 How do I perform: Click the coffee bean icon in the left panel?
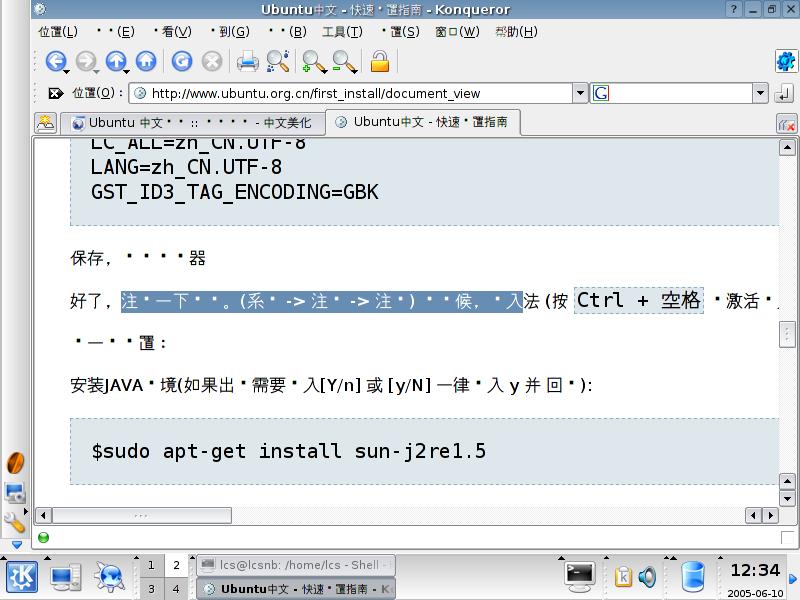[15, 463]
